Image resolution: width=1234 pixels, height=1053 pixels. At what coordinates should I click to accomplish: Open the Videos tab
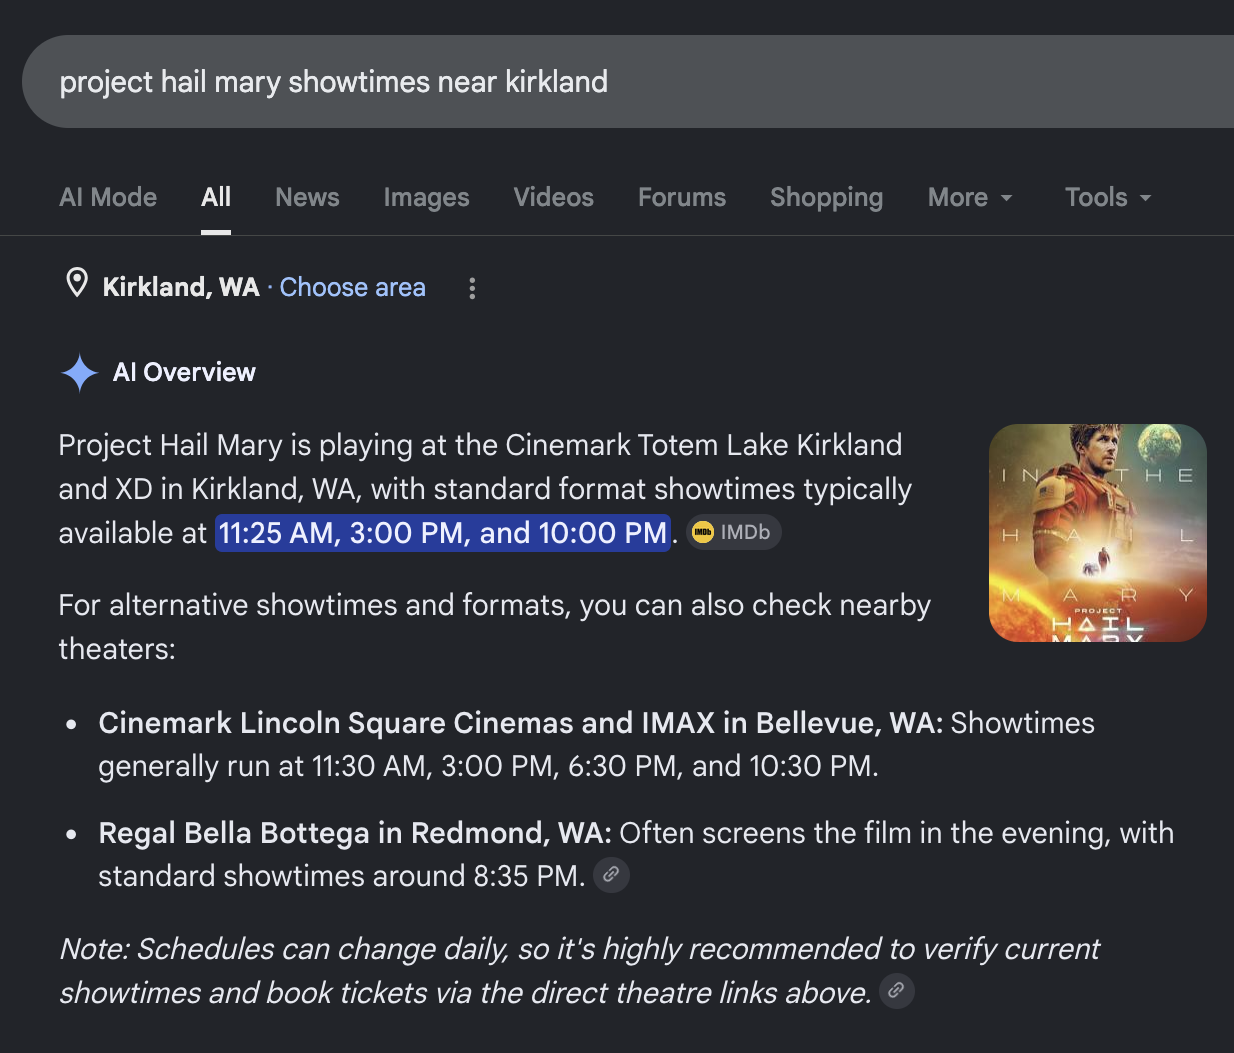pos(553,197)
